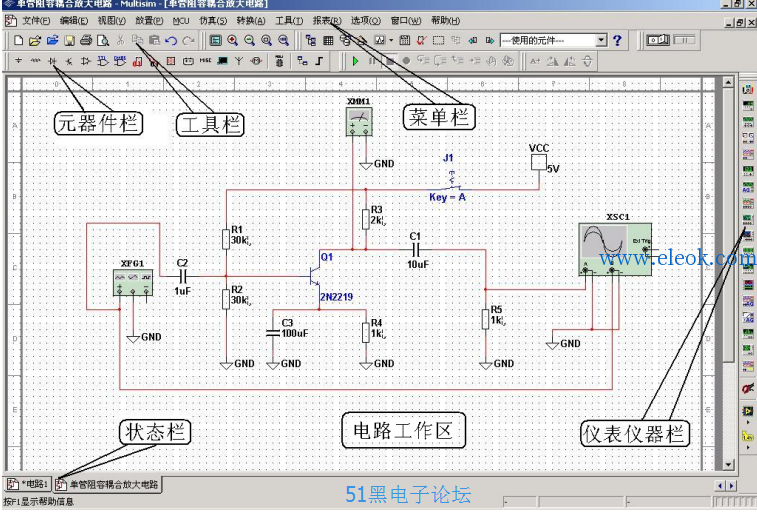Capture a screen area with the dashed rectangle
The image size is (757, 513).
(438, 41)
